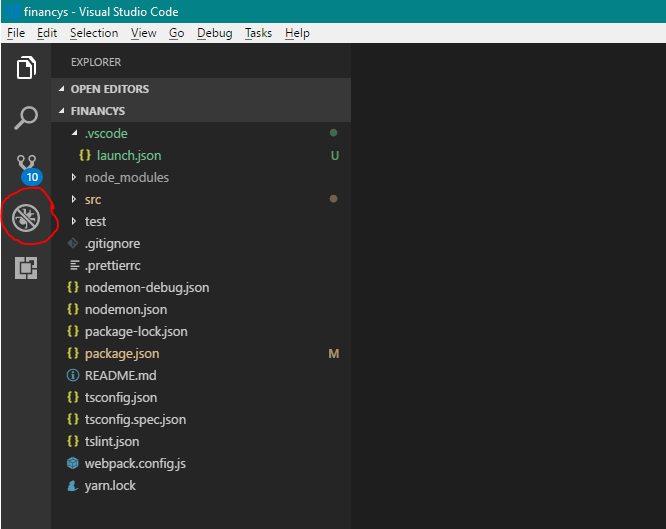Open the tsconfig.json file
Viewport: 666px width, 529px height.
[x=121, y=398]
